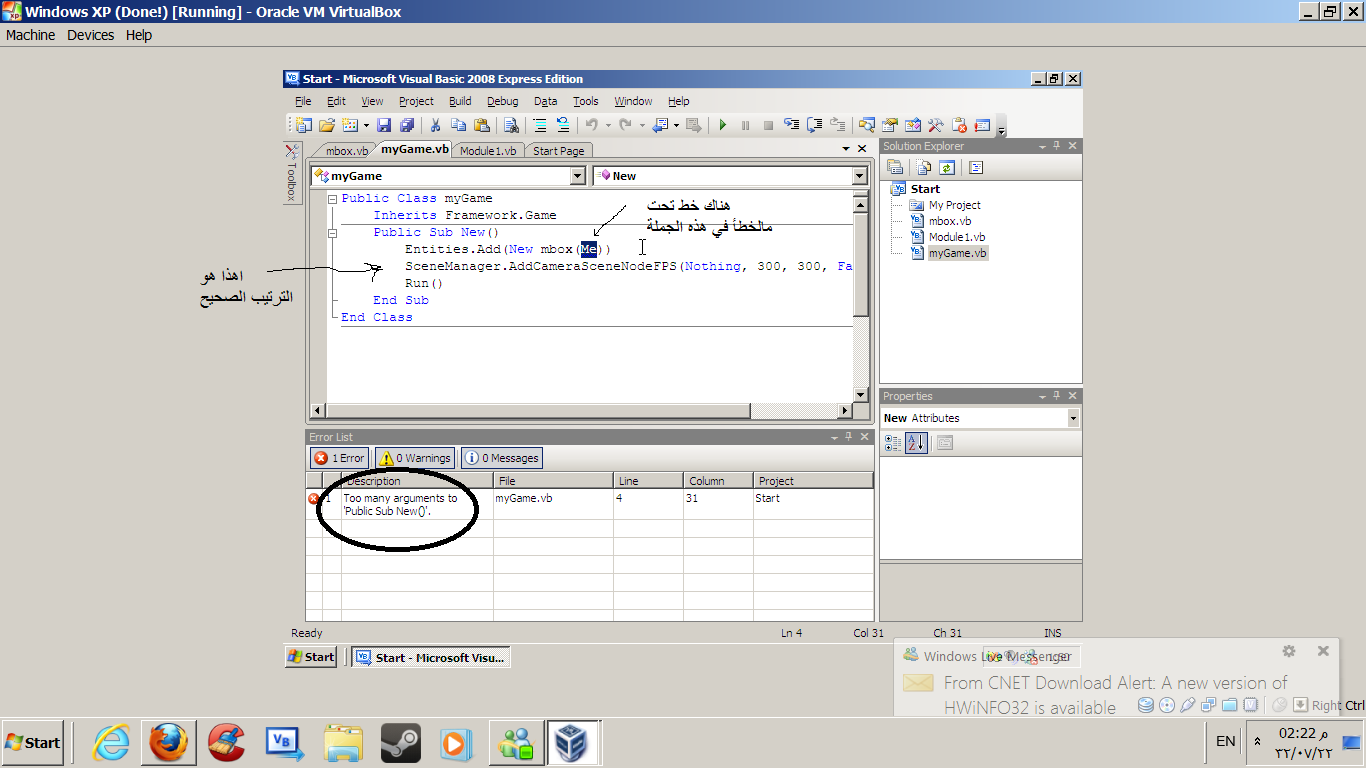Toggle auto-hide pin on Solution Explorer
Viewport: 1366px width, 768px height.
[x=1057, y=146]
